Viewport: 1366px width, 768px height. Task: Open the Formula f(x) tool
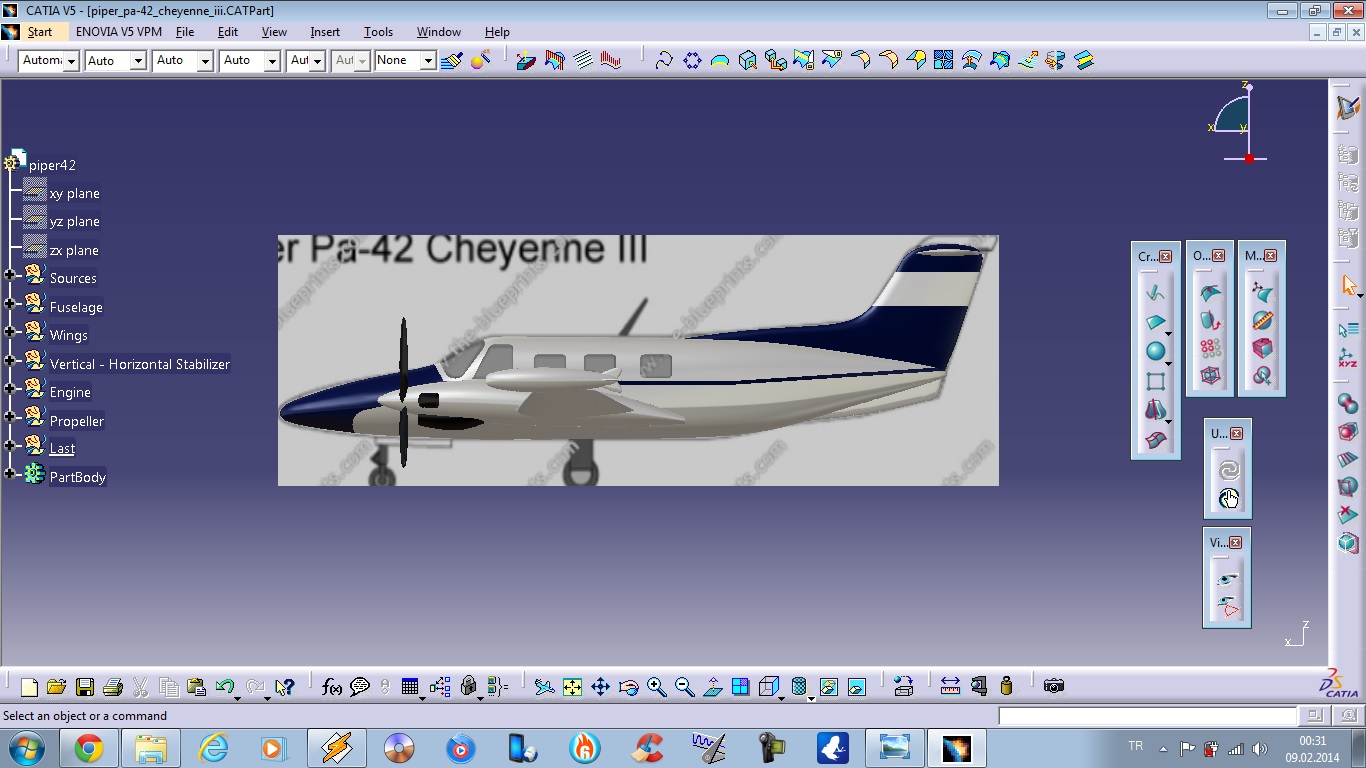pyautogui.click(x=332, y=687)
